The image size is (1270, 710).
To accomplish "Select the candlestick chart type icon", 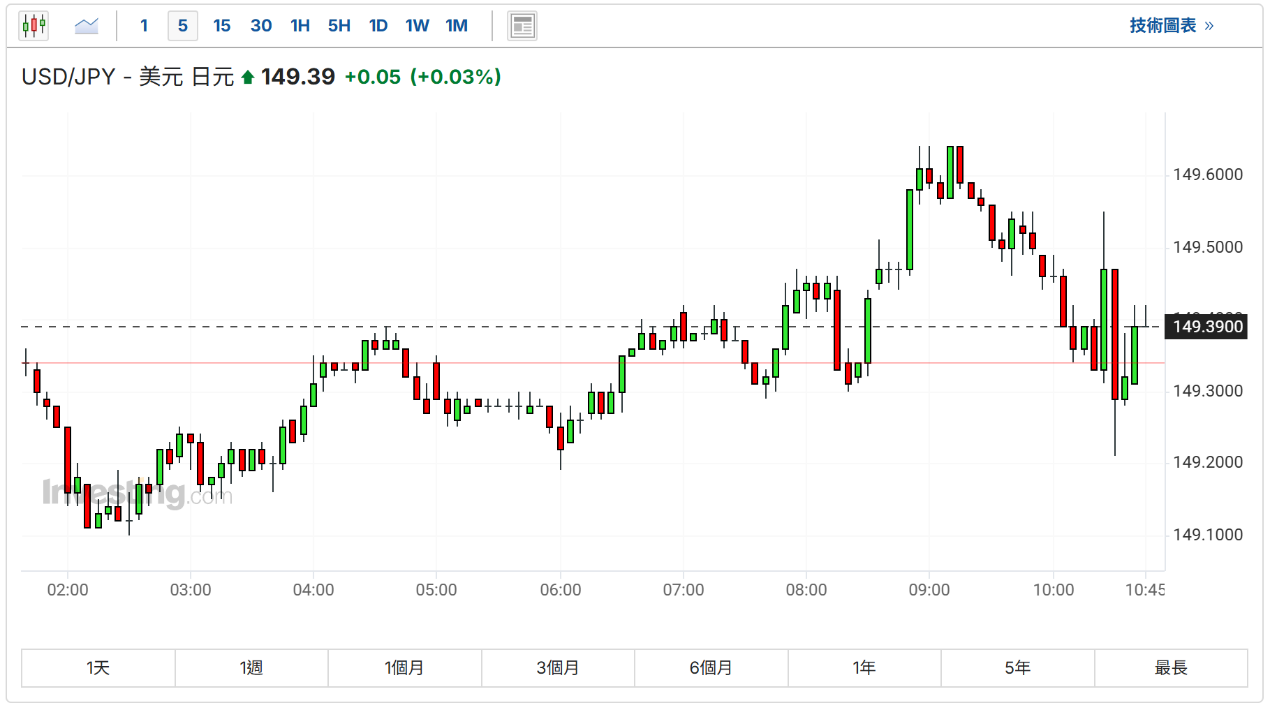I will 34,25.
